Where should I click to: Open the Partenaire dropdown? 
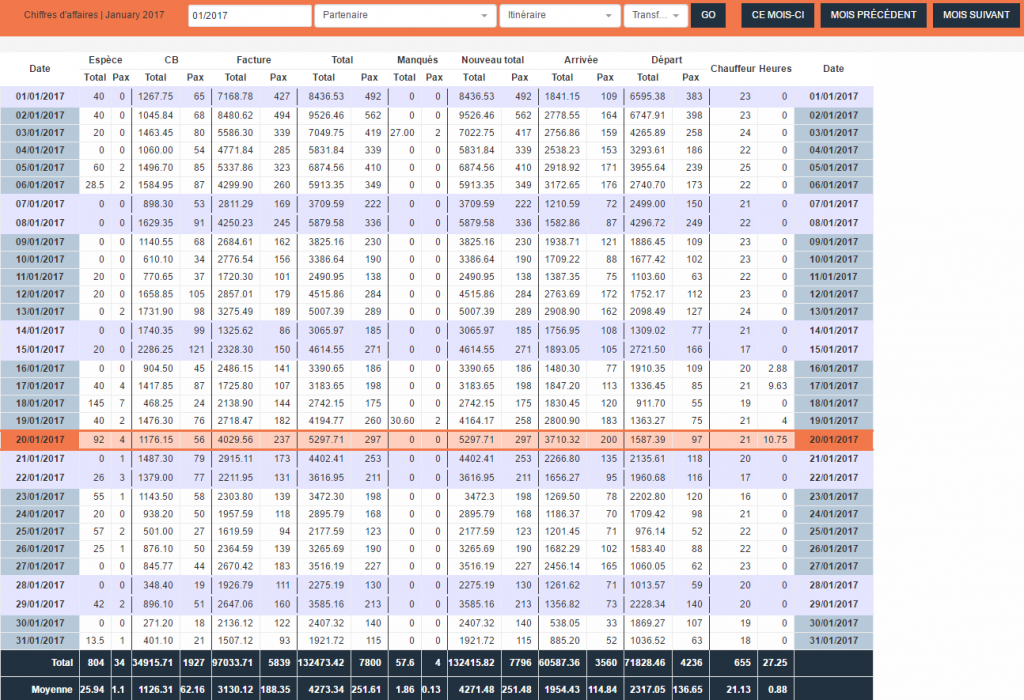[x=405, y=16]
